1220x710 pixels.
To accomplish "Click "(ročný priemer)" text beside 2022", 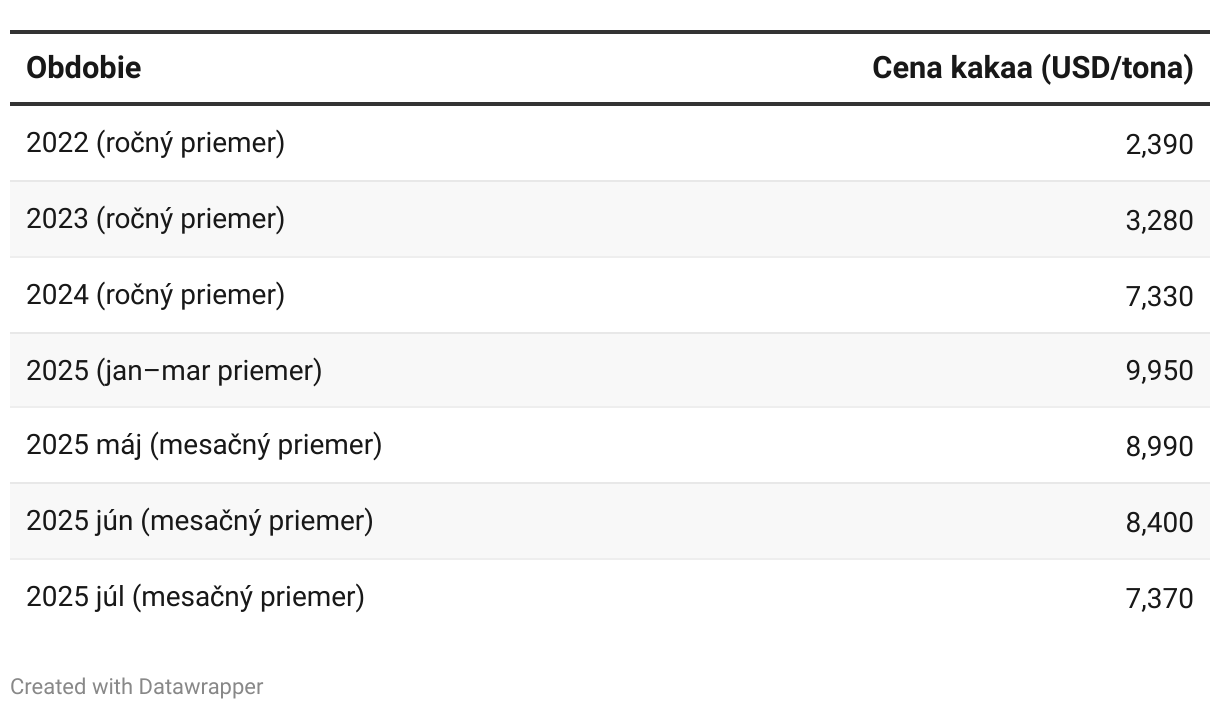I will (x=190, y=143).
